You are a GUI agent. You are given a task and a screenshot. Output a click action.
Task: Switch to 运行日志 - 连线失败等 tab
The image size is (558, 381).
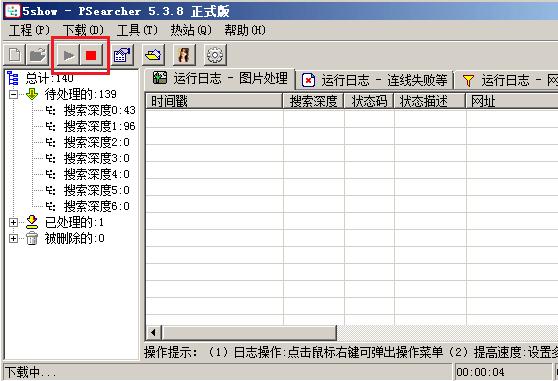(x=374, y=80)
